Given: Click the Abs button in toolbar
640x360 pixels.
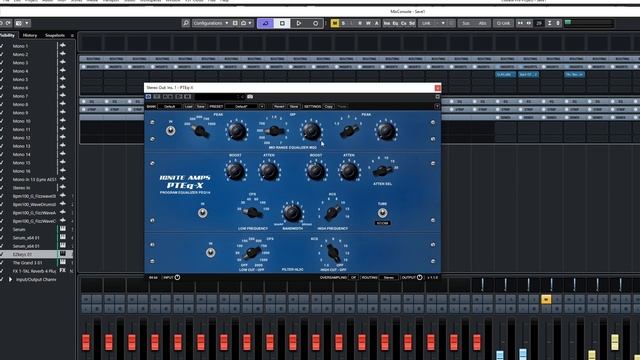Looking at the screenshot, I should pos(482,23).
